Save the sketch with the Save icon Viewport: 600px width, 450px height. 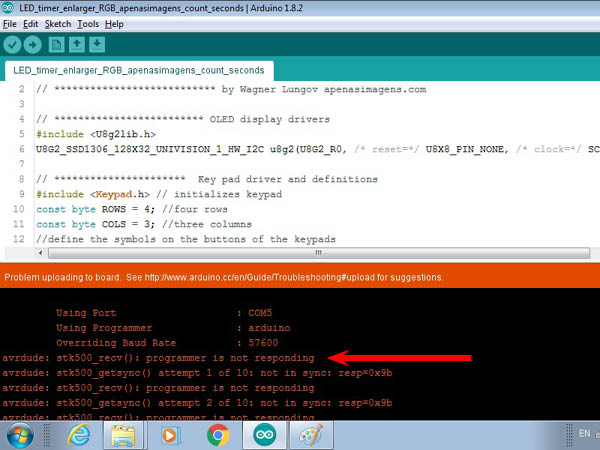click(x=96, y=45)
